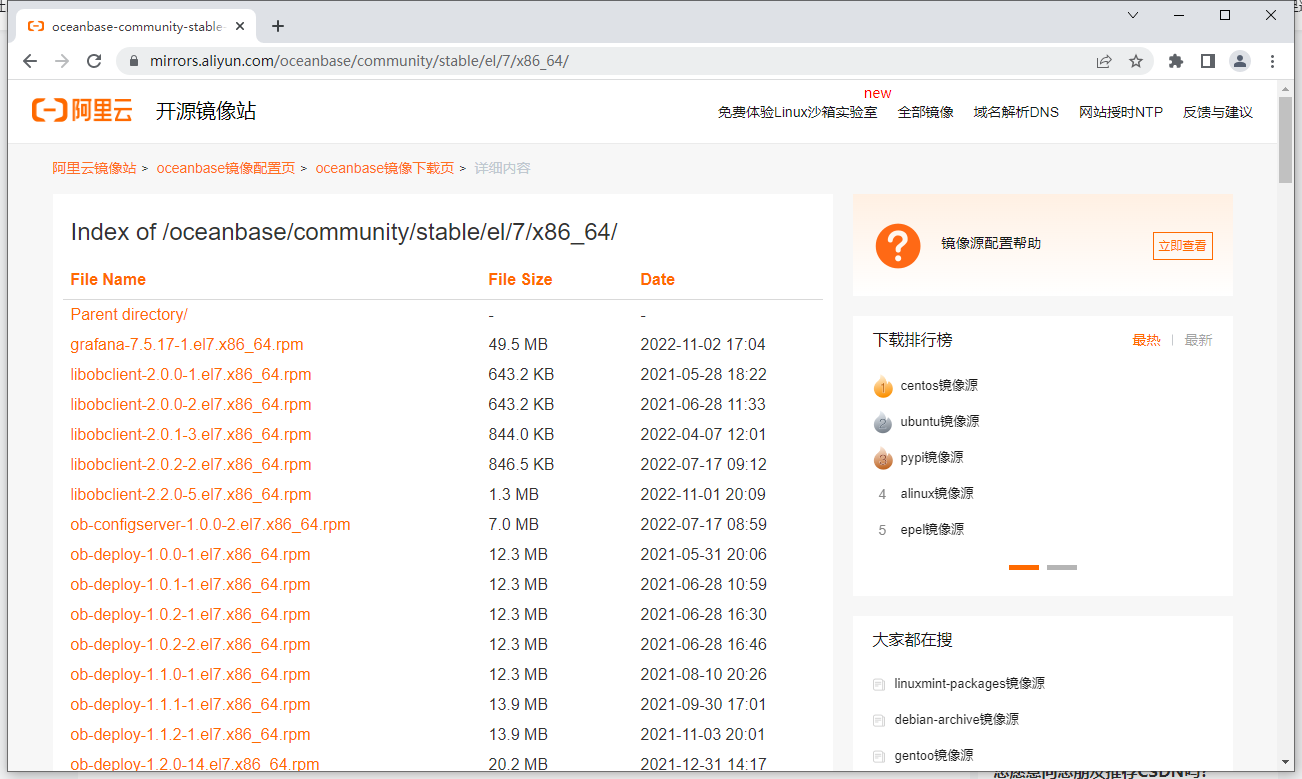Download libobclient-2.2.0-5.el7.x86_64.rpm

point(191,494)
